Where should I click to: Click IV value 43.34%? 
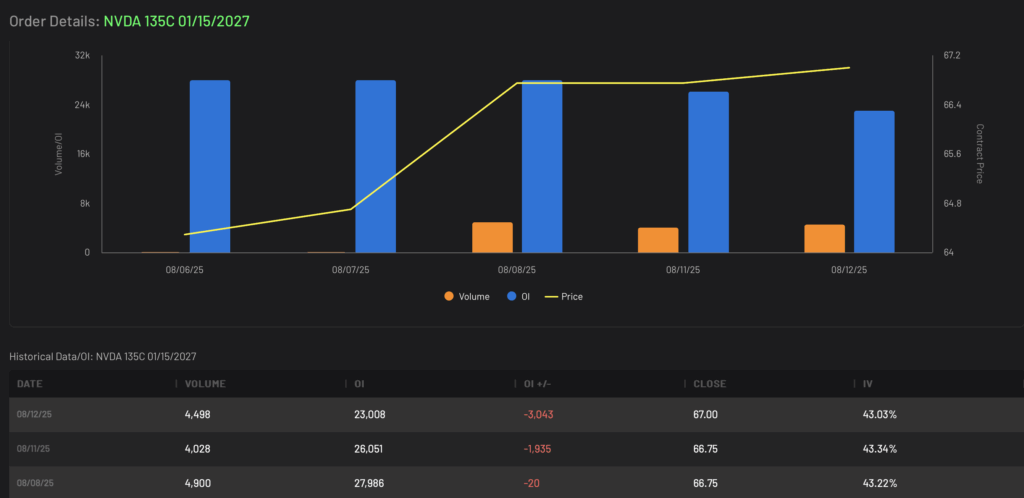[879, 449]
